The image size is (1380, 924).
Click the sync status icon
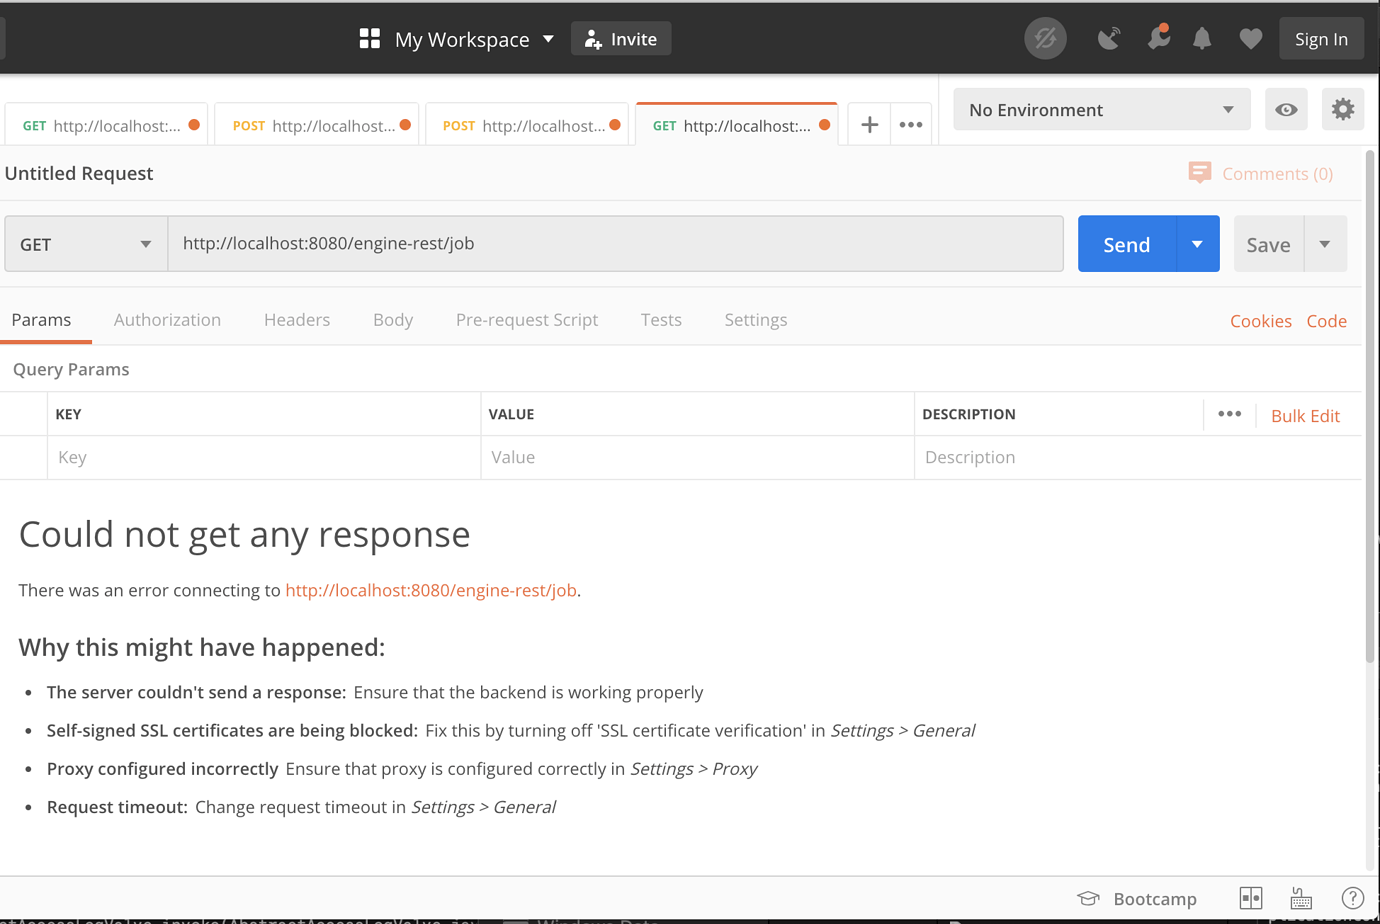(1045, 39)
